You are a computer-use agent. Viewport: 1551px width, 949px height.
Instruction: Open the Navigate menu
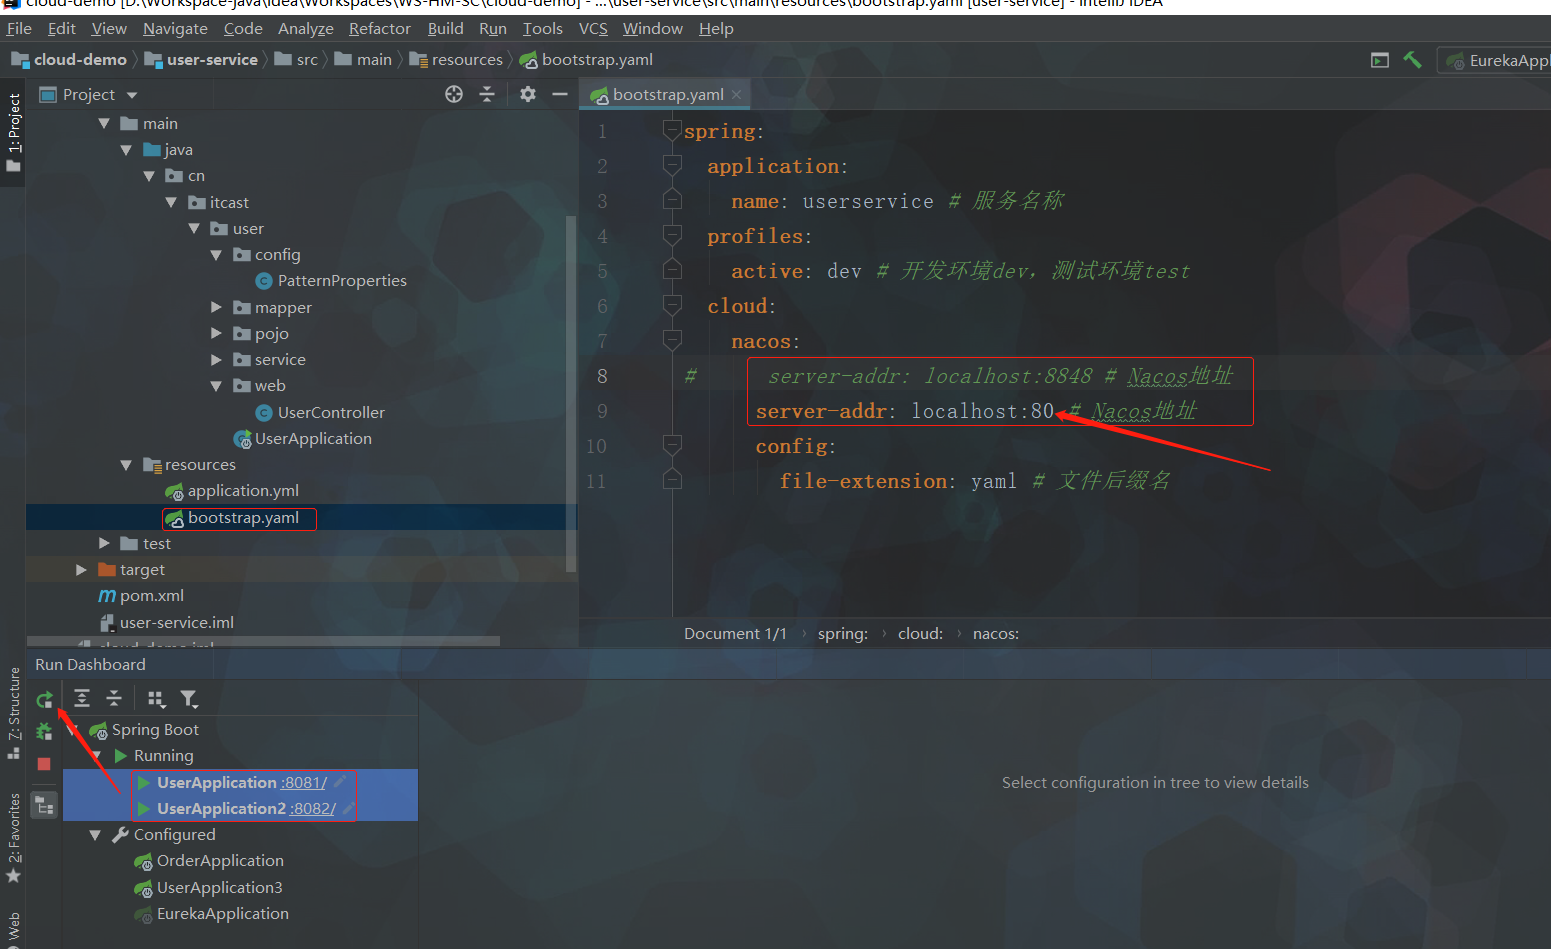(x=175, y=28)
